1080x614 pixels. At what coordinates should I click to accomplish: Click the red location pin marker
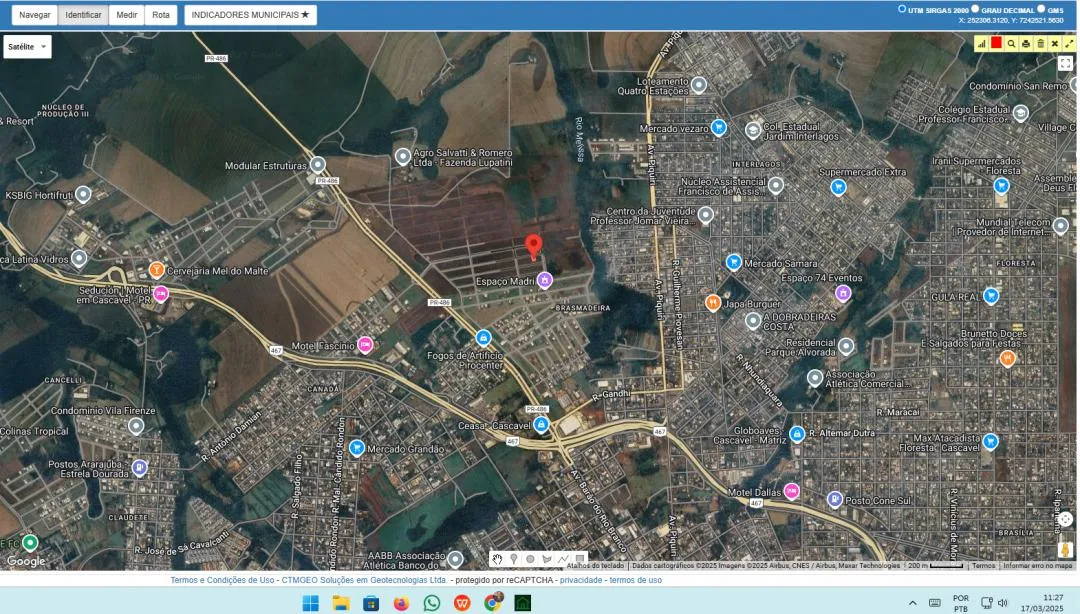point(533,246)
